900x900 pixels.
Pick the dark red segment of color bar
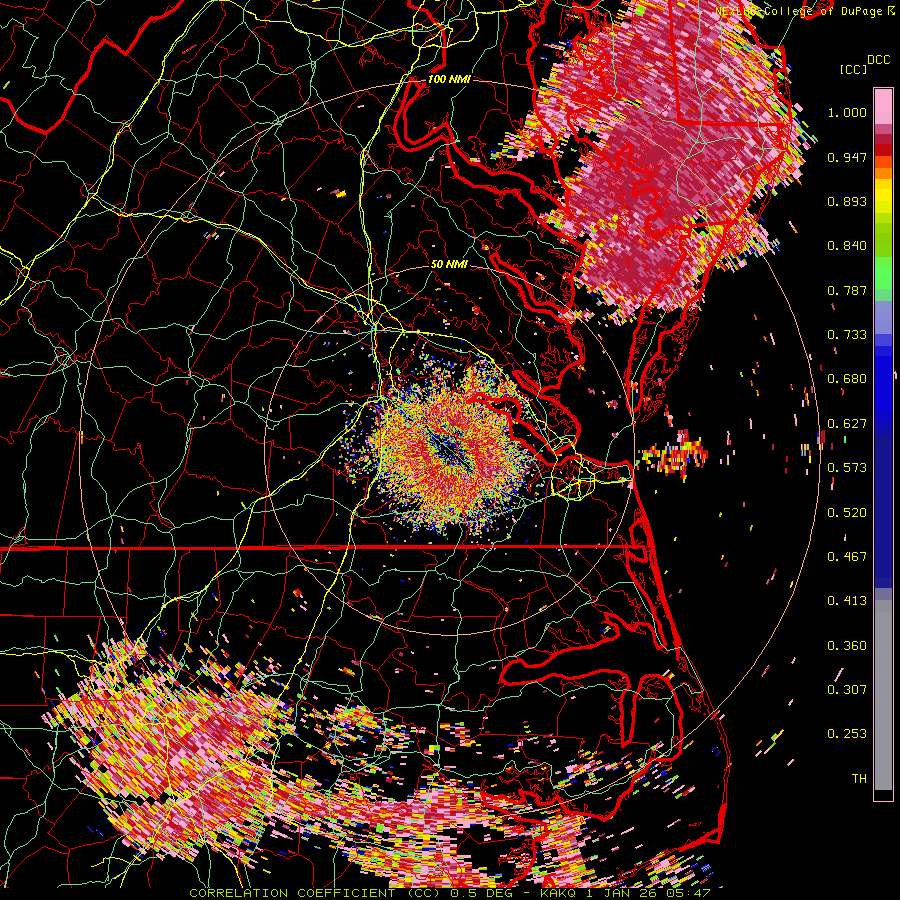click(883, 150)
